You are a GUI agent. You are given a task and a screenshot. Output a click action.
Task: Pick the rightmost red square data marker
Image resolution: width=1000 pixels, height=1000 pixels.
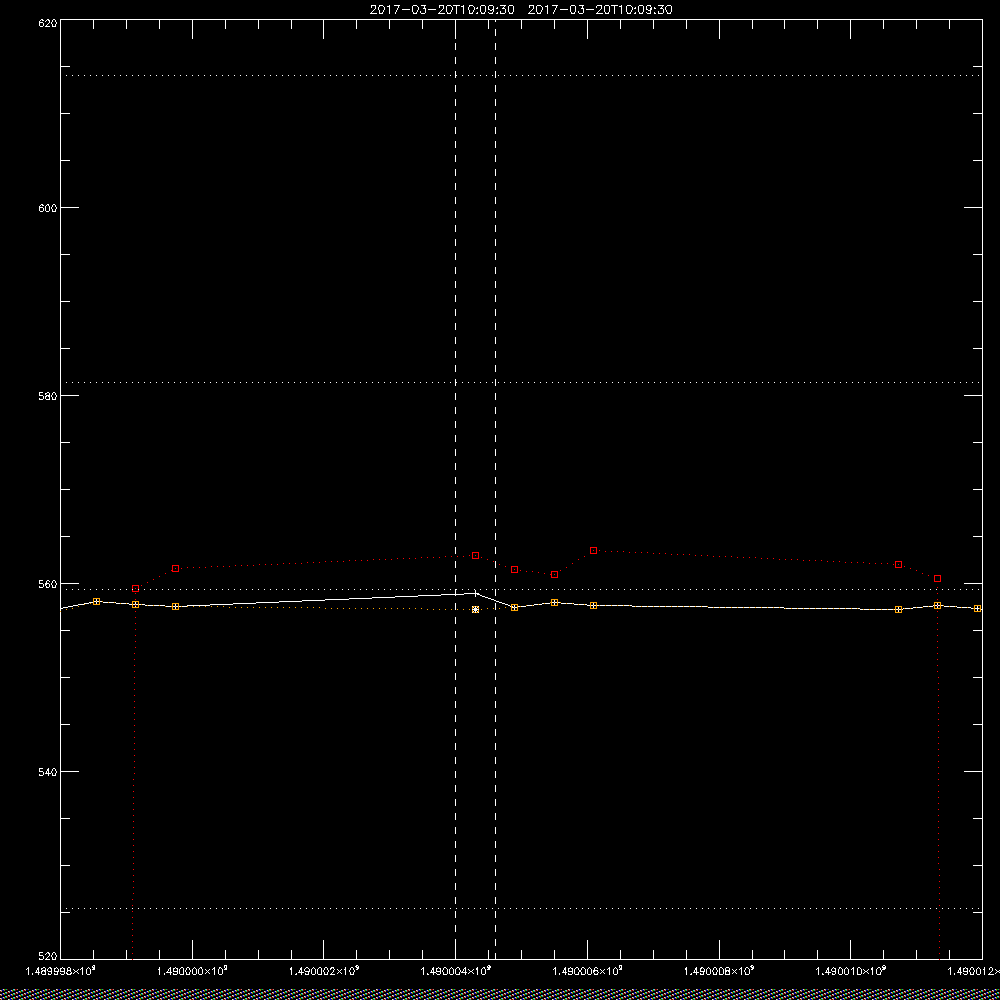point(938,578)
